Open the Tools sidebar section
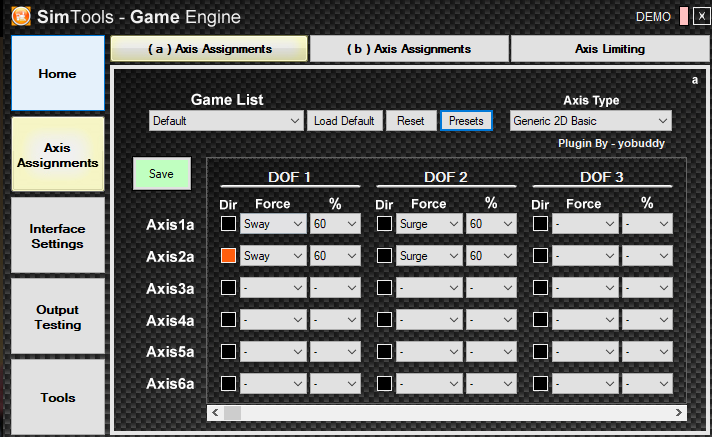The height and width of the screenshot is (437, 712). point(58,397)
